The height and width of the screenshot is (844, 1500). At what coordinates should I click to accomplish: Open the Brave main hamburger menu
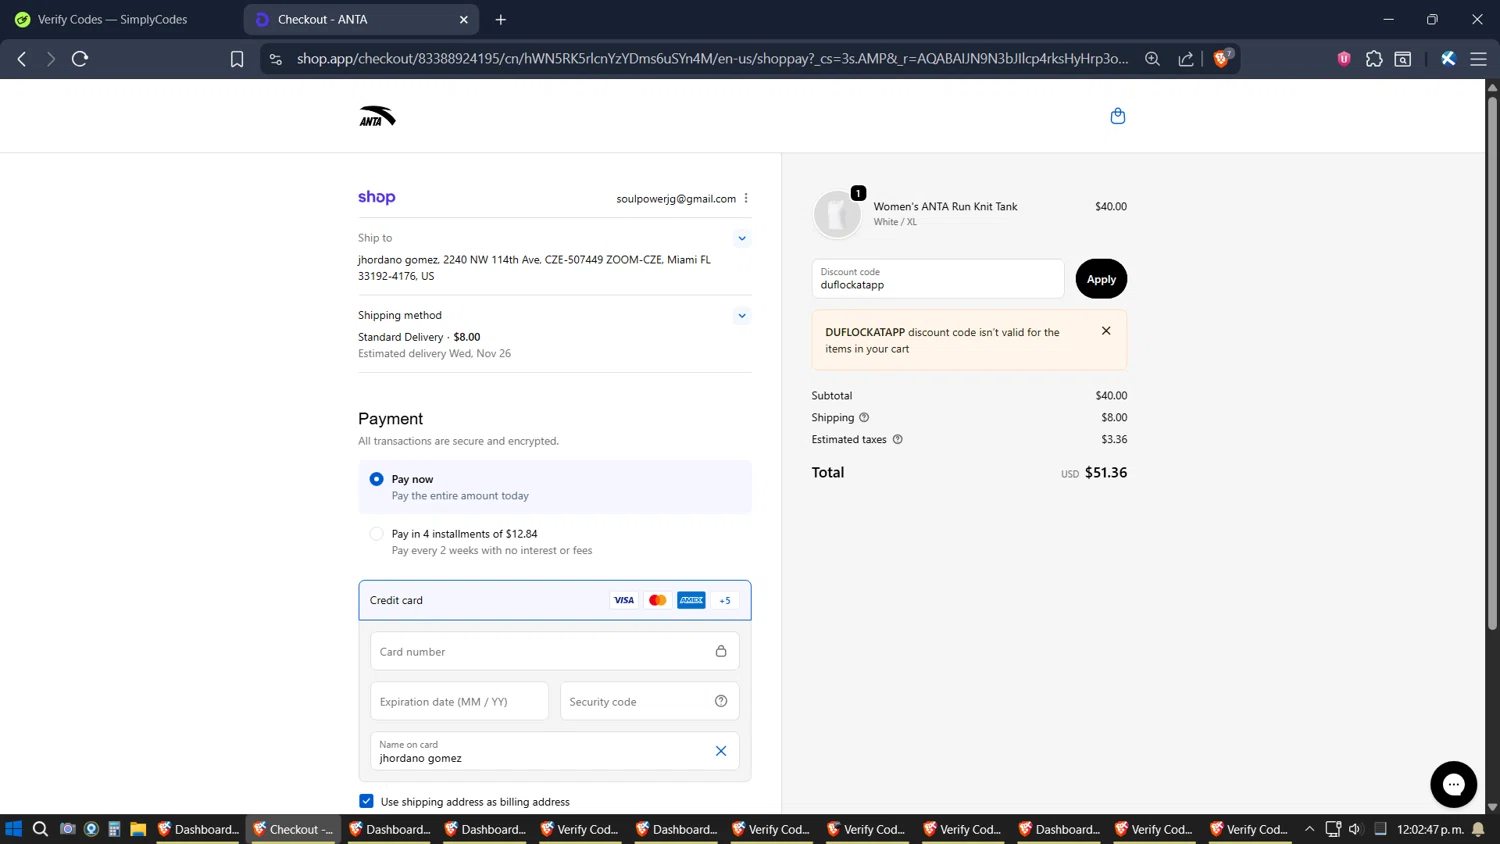1478,59
